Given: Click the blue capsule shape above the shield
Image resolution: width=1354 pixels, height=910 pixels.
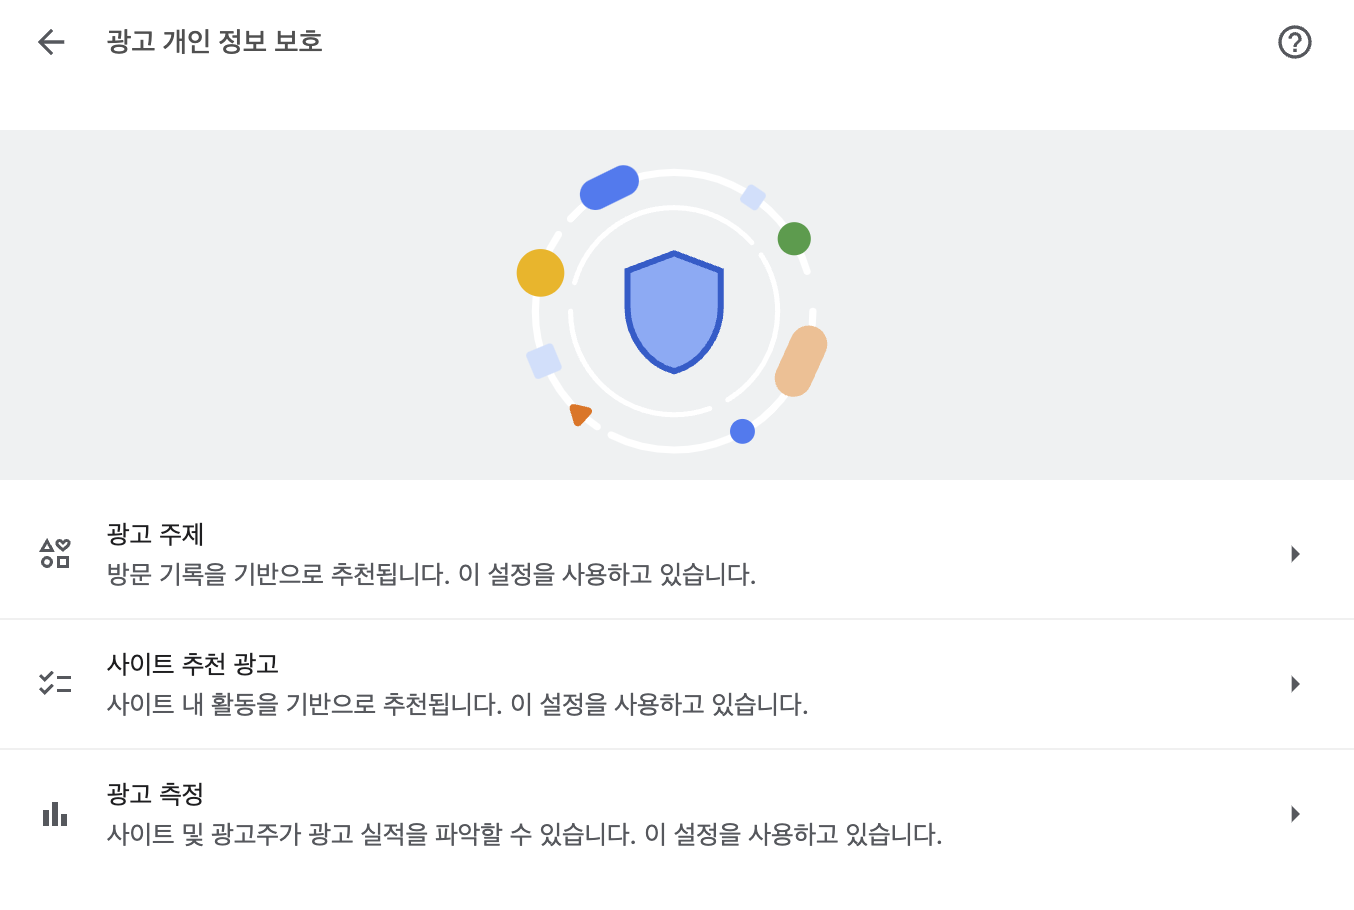Looking at the screenshot, I should coord(609,185).
